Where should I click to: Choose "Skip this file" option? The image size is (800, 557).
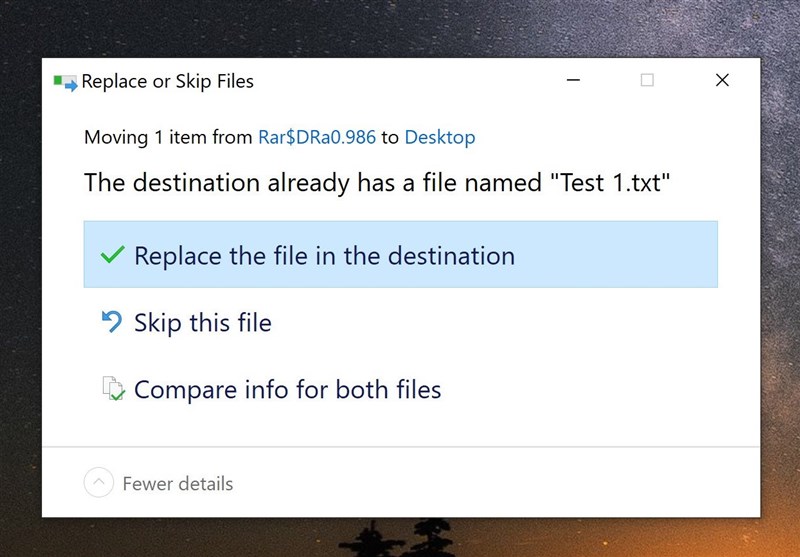[202, 322]
